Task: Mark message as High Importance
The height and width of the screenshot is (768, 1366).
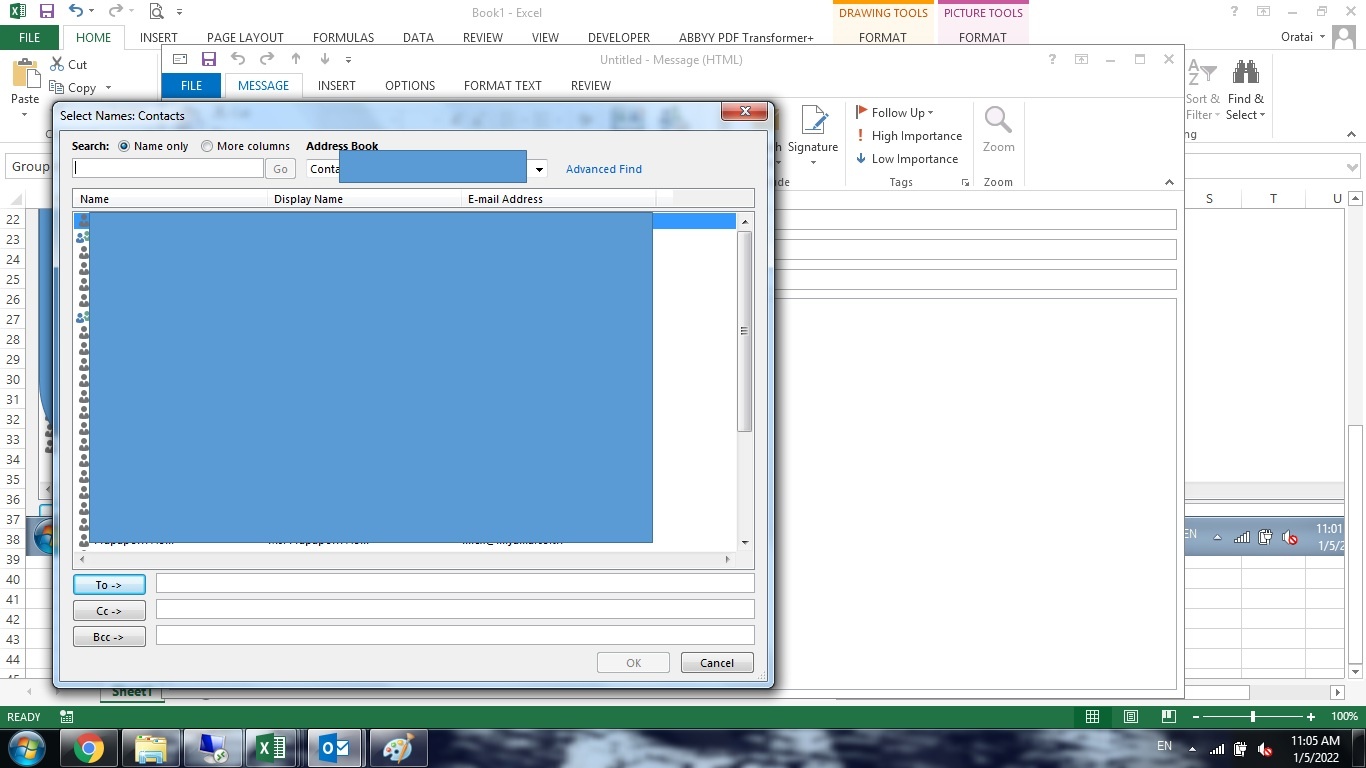Action: point(909,136)
